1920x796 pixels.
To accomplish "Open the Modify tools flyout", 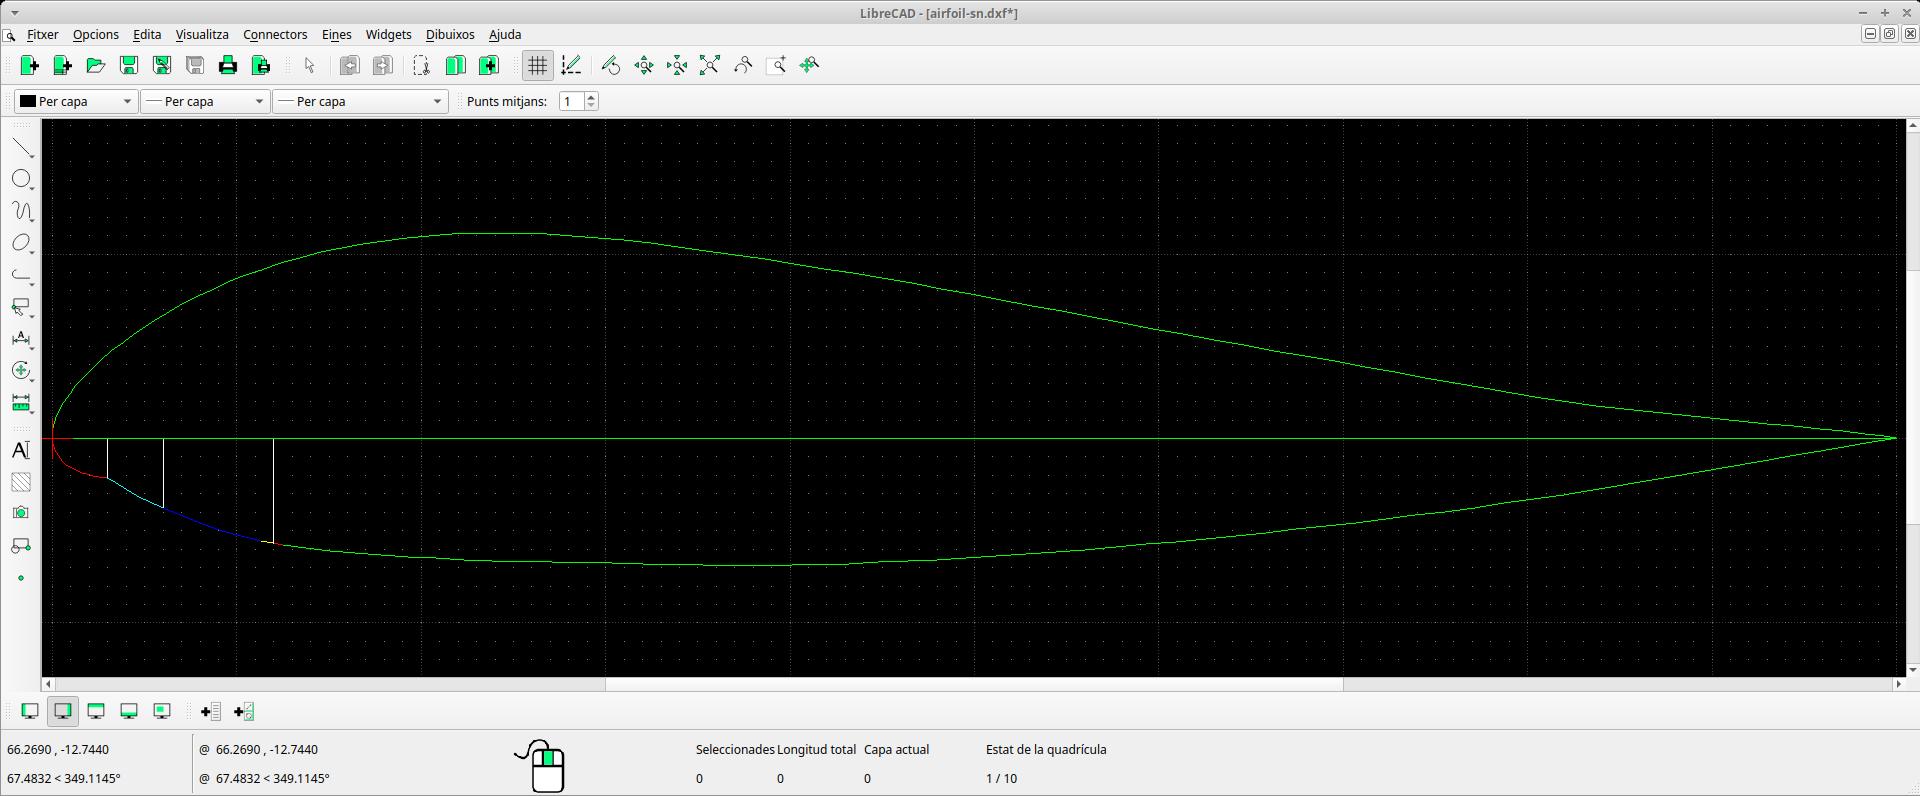I will (x=22, y=372).
